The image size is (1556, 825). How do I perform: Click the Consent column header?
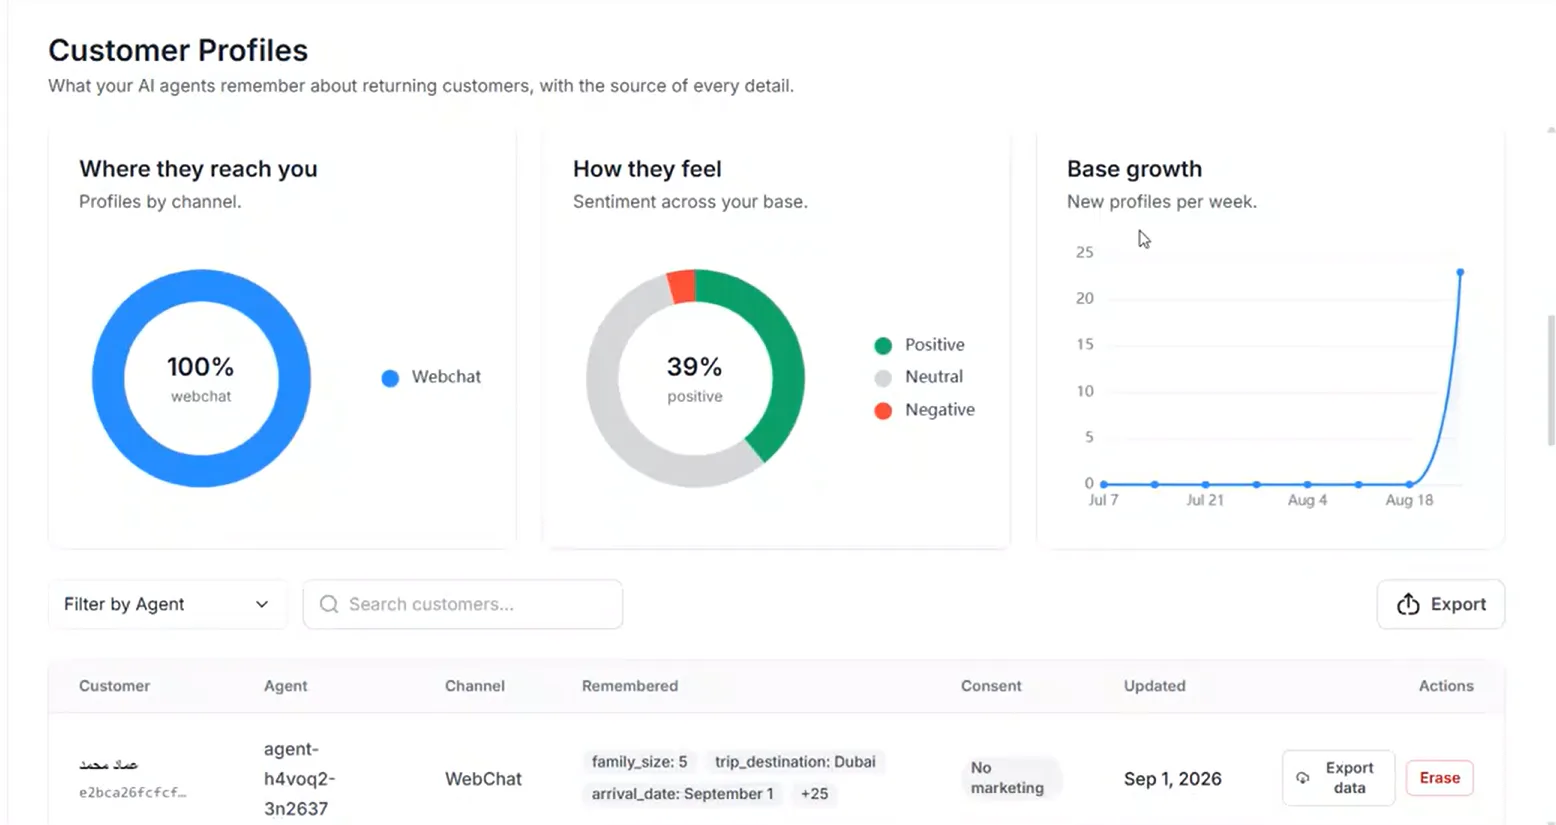[991, 686]
